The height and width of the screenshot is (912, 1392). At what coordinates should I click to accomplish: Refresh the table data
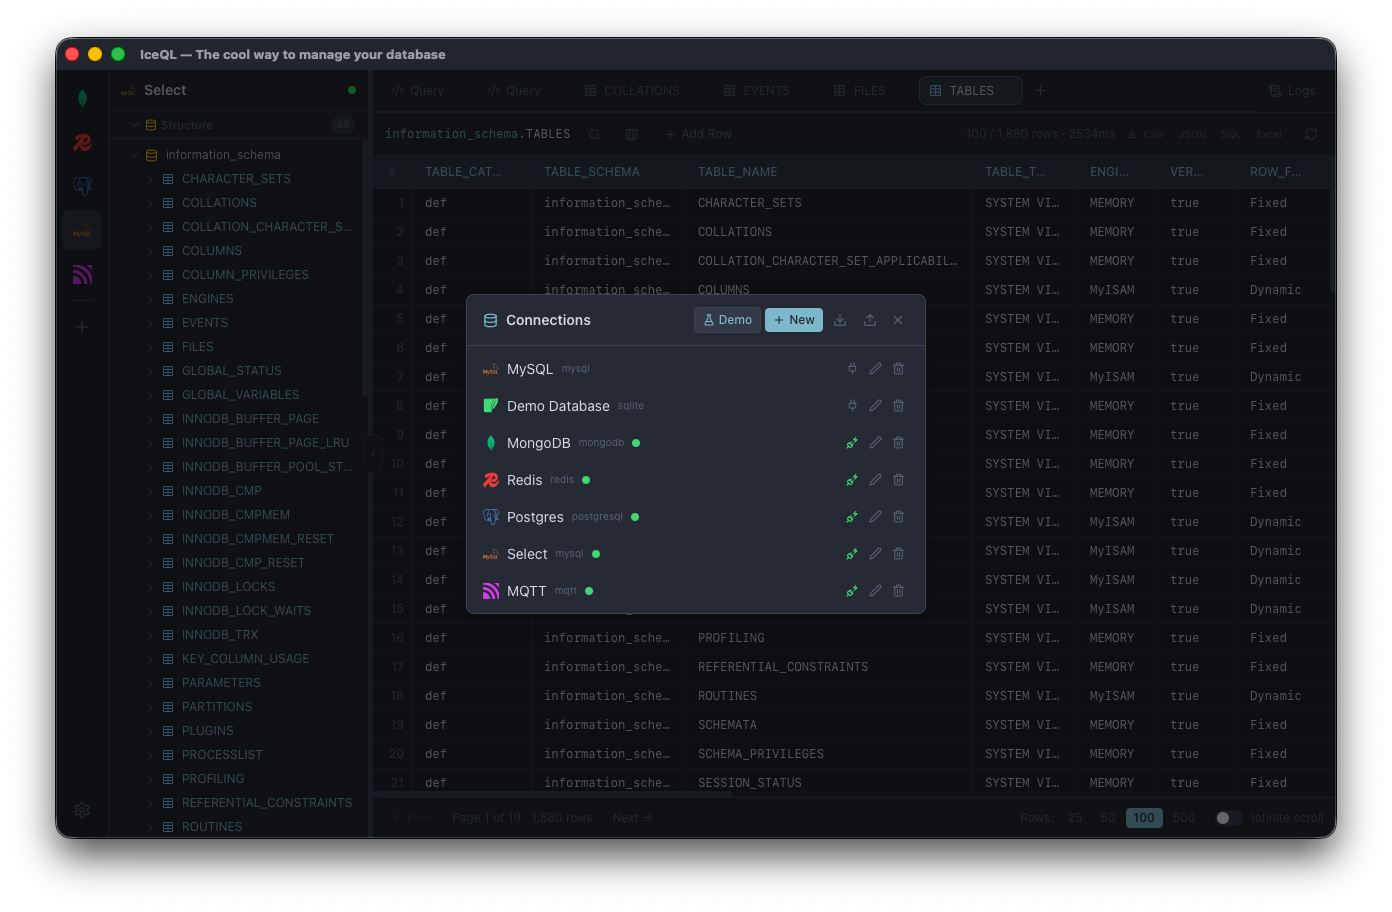point(1311,134)
